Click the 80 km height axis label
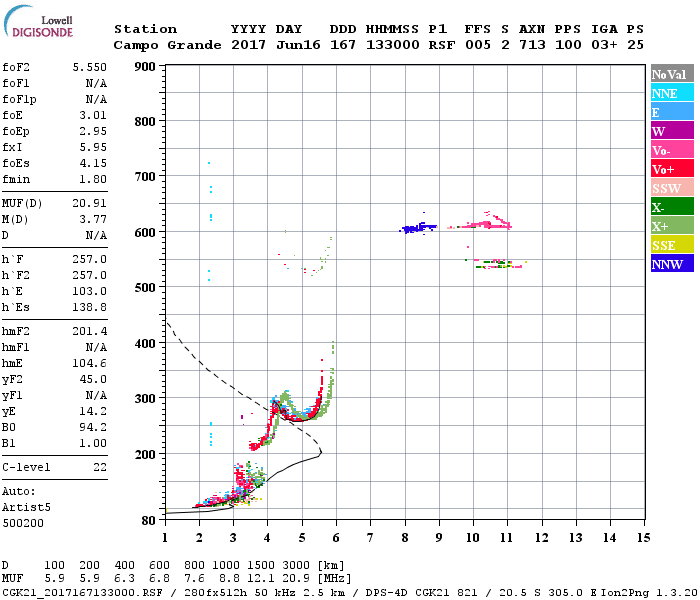This screenshot has height=600, width=700. (x=149, y=521)
